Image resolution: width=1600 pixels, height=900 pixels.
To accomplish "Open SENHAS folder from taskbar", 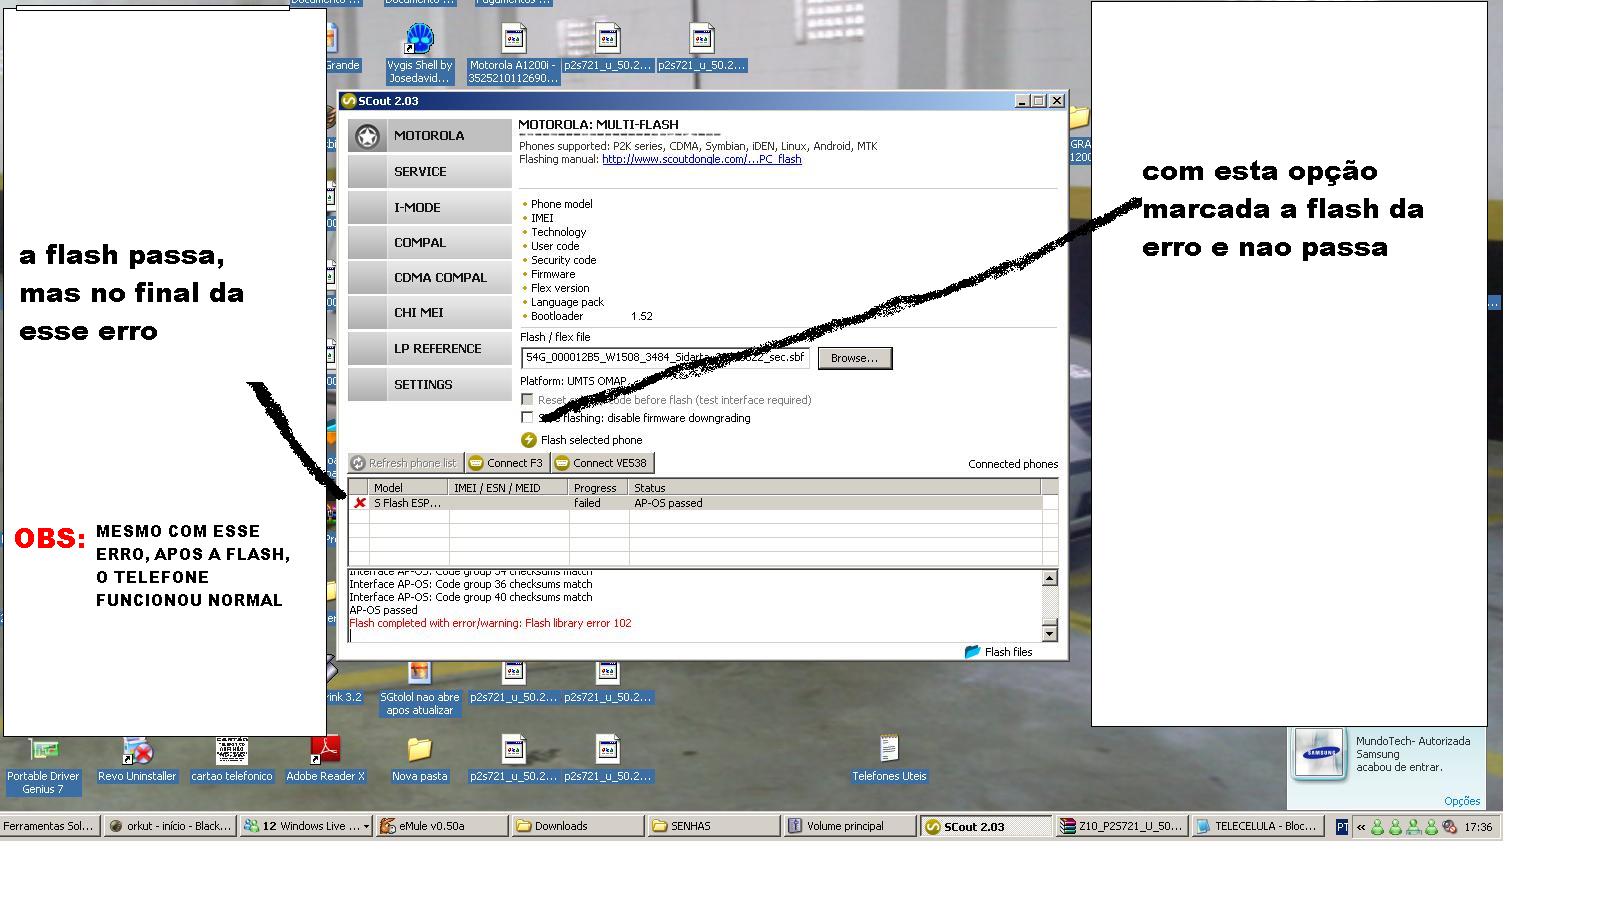I will [714, 826].
